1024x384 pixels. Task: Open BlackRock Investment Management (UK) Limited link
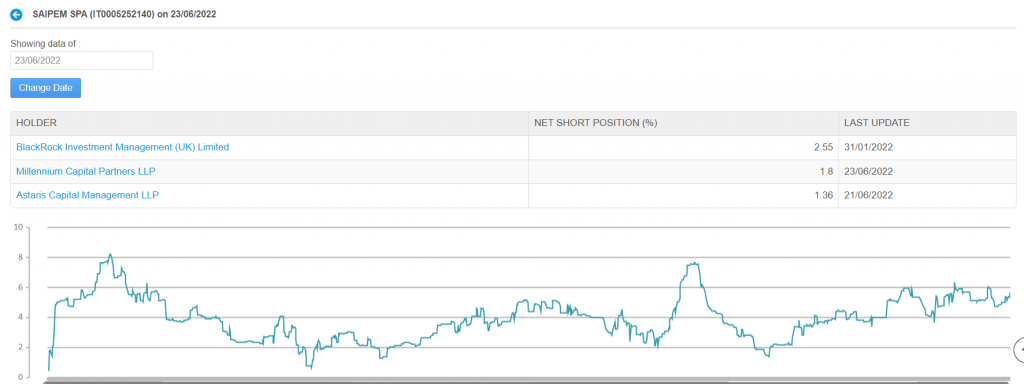[123, 148]
